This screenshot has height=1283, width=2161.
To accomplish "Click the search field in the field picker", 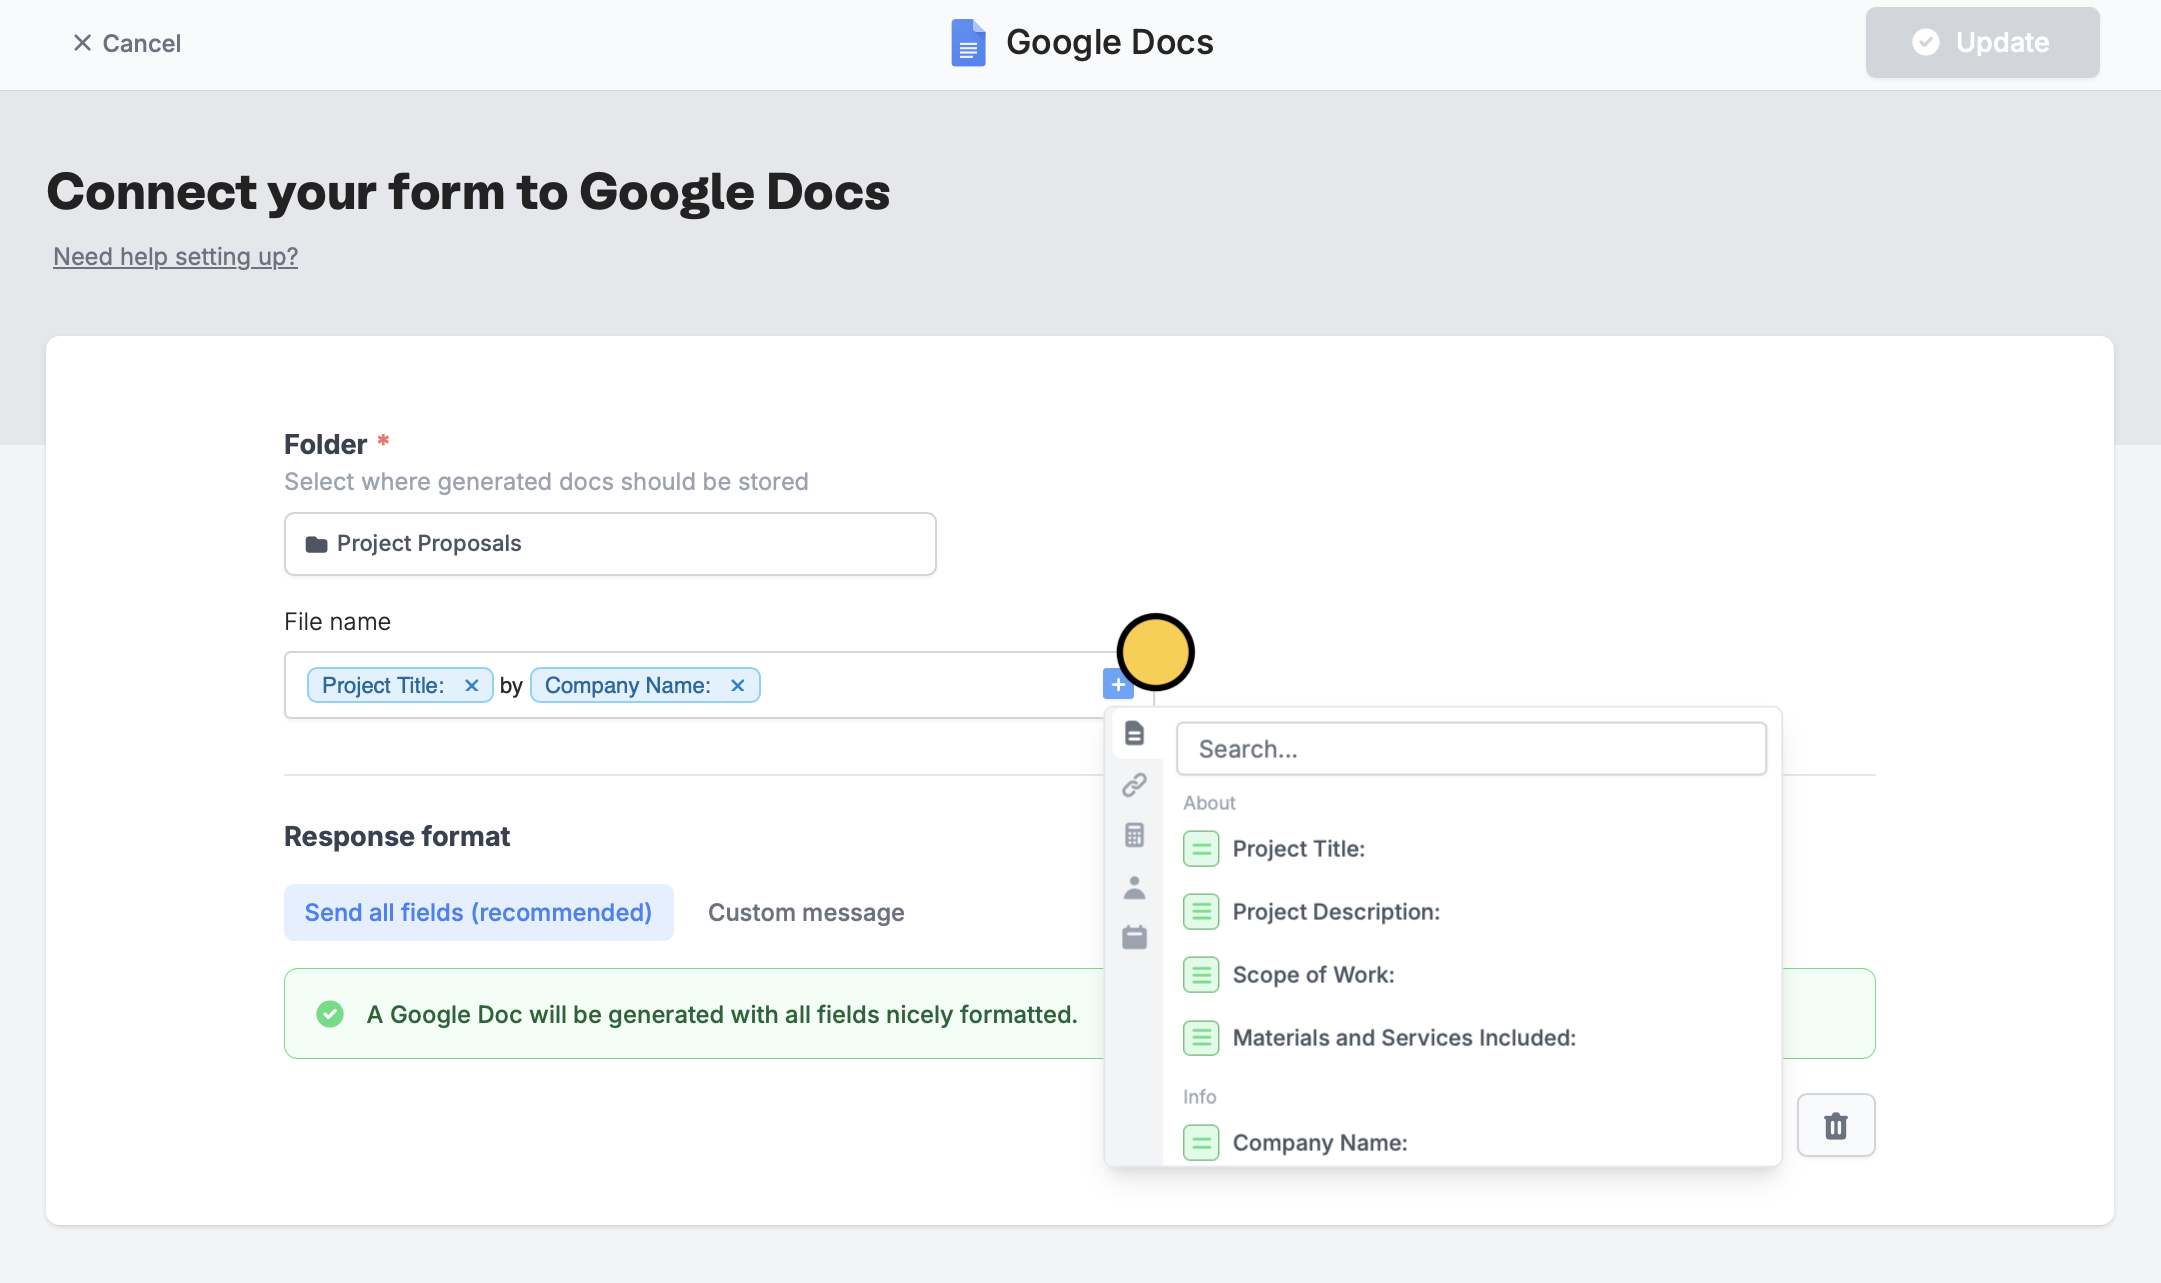I will (x=1471, y=748).
